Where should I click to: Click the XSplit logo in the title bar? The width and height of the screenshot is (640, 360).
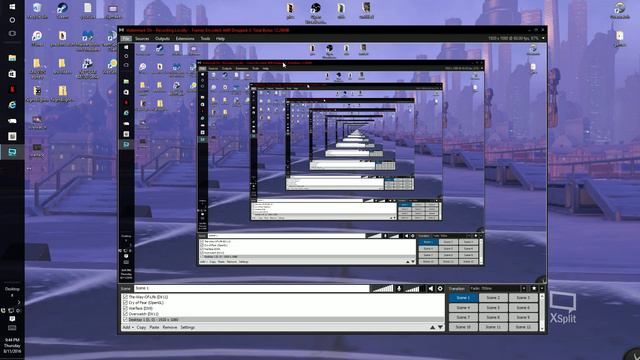121,30
